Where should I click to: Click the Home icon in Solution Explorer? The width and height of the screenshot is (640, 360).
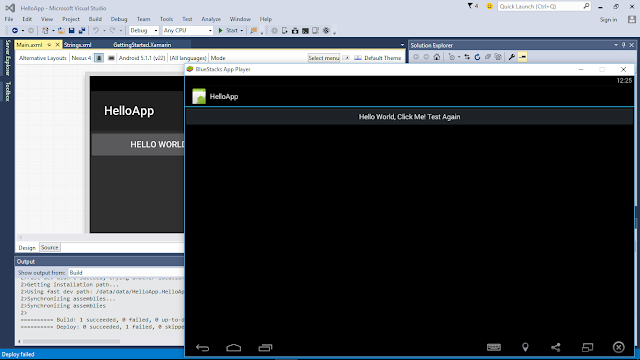click(437, 57)
